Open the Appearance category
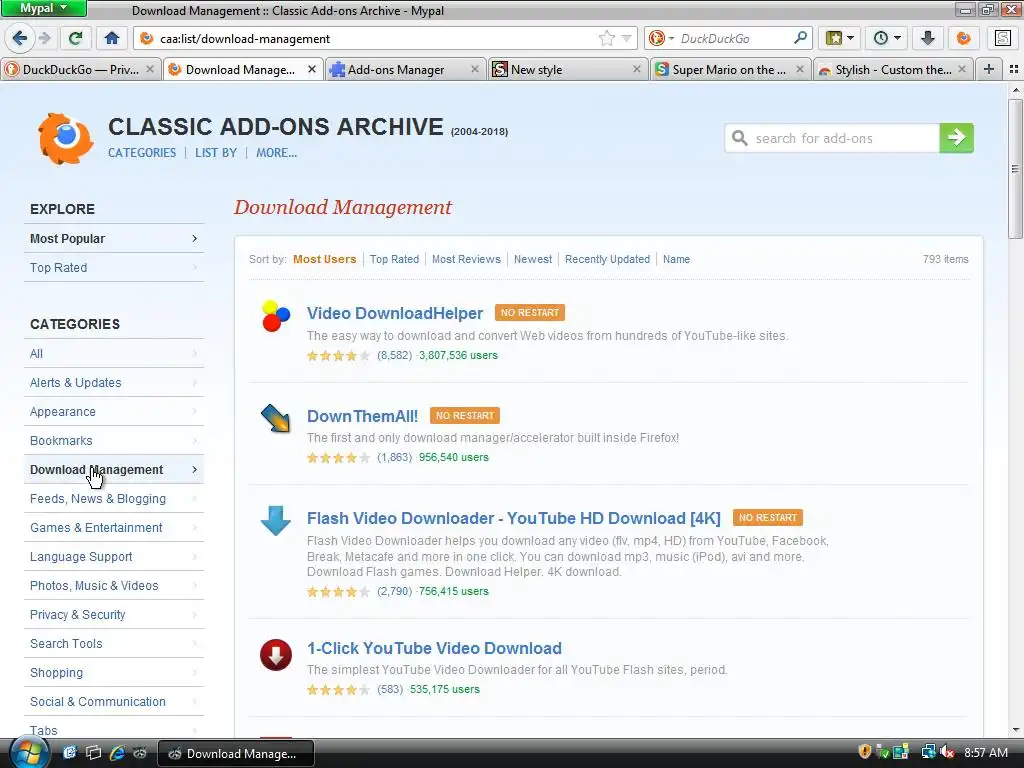Screen dimensions: 1024x768 click(114, 411)
